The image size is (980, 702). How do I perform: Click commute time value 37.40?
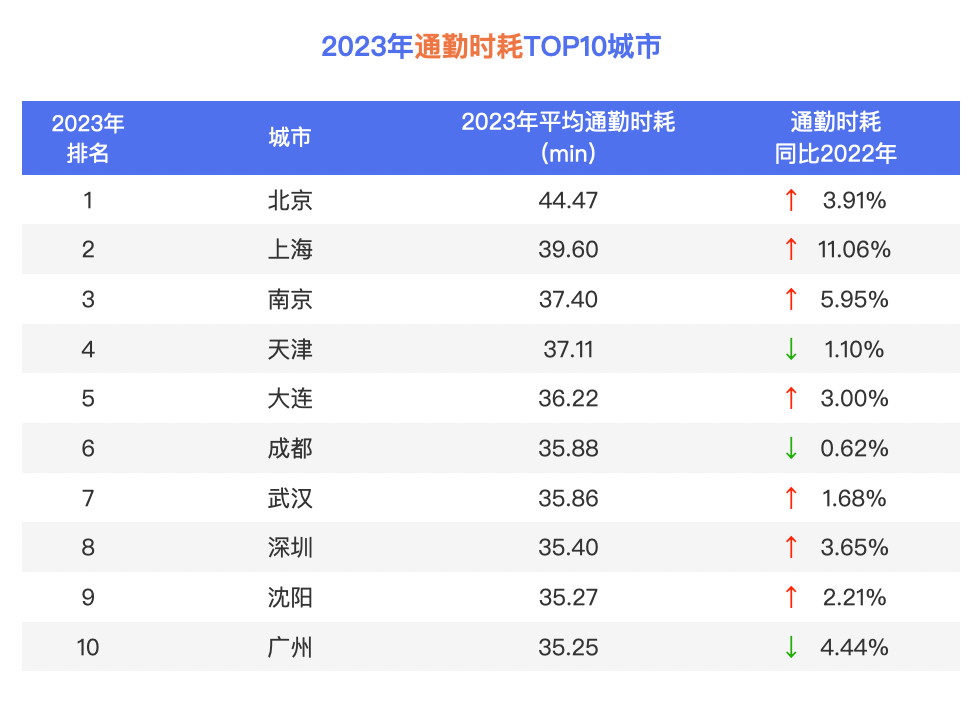pyautogui.click(x=568, y=299)
